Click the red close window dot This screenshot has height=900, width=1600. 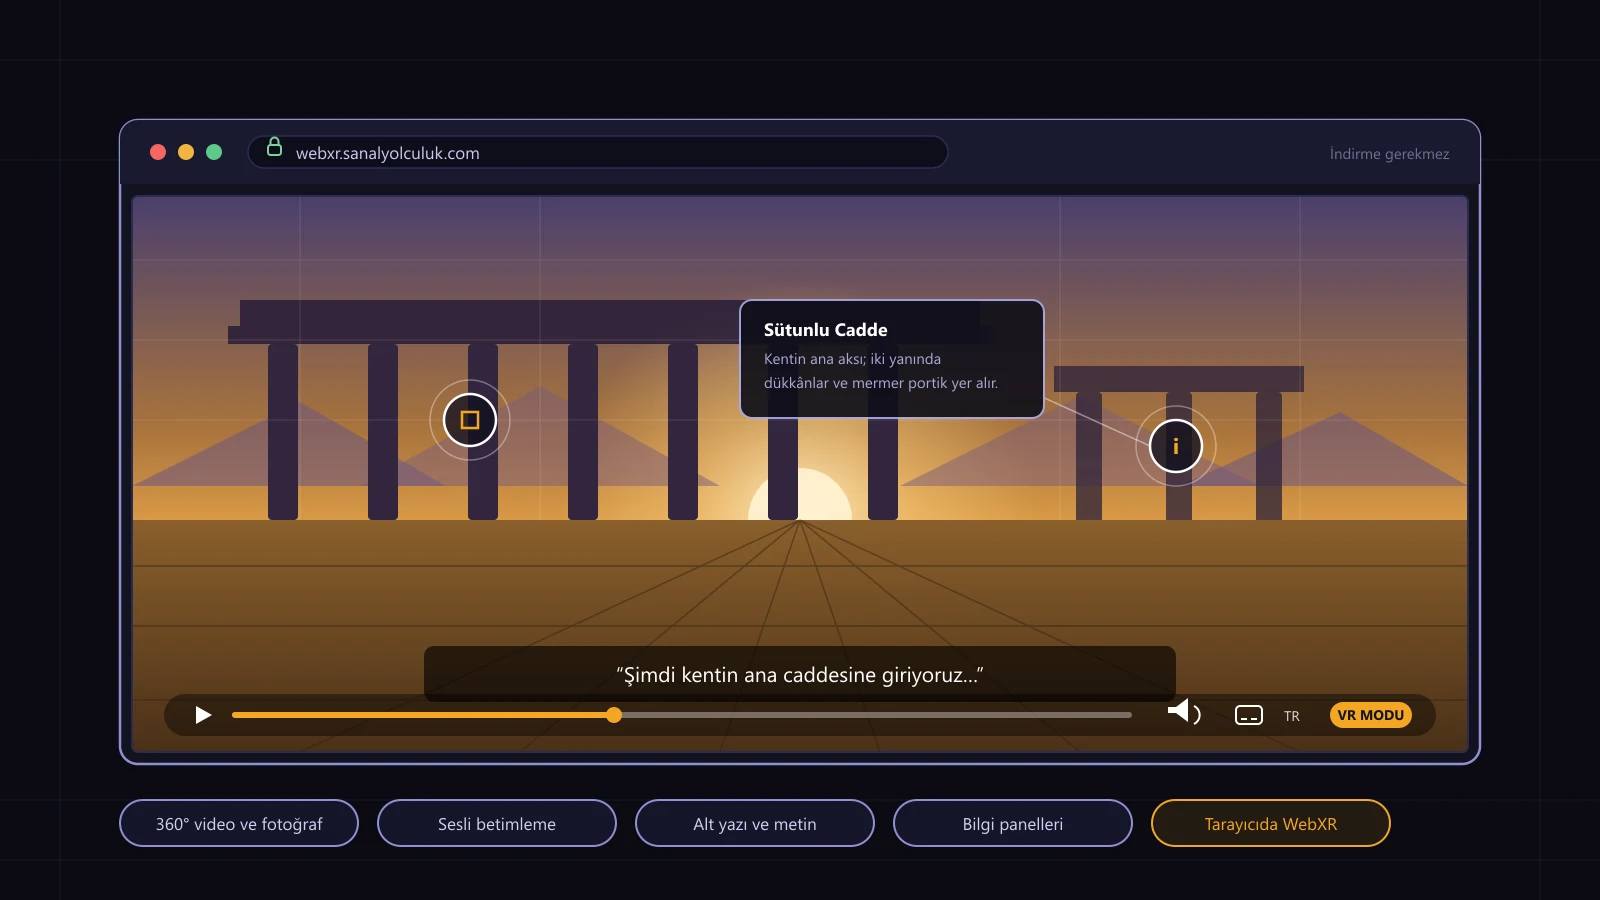point(158,152)
